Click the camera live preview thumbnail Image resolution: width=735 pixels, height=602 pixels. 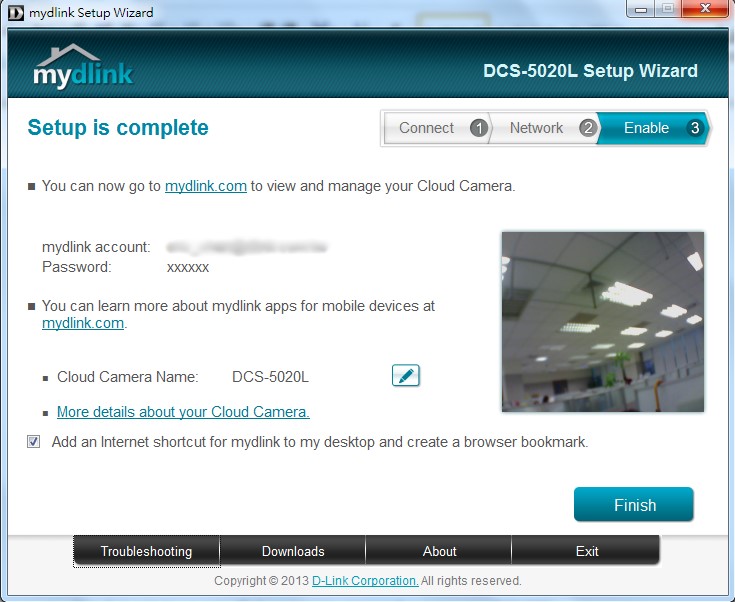[603, 322]
